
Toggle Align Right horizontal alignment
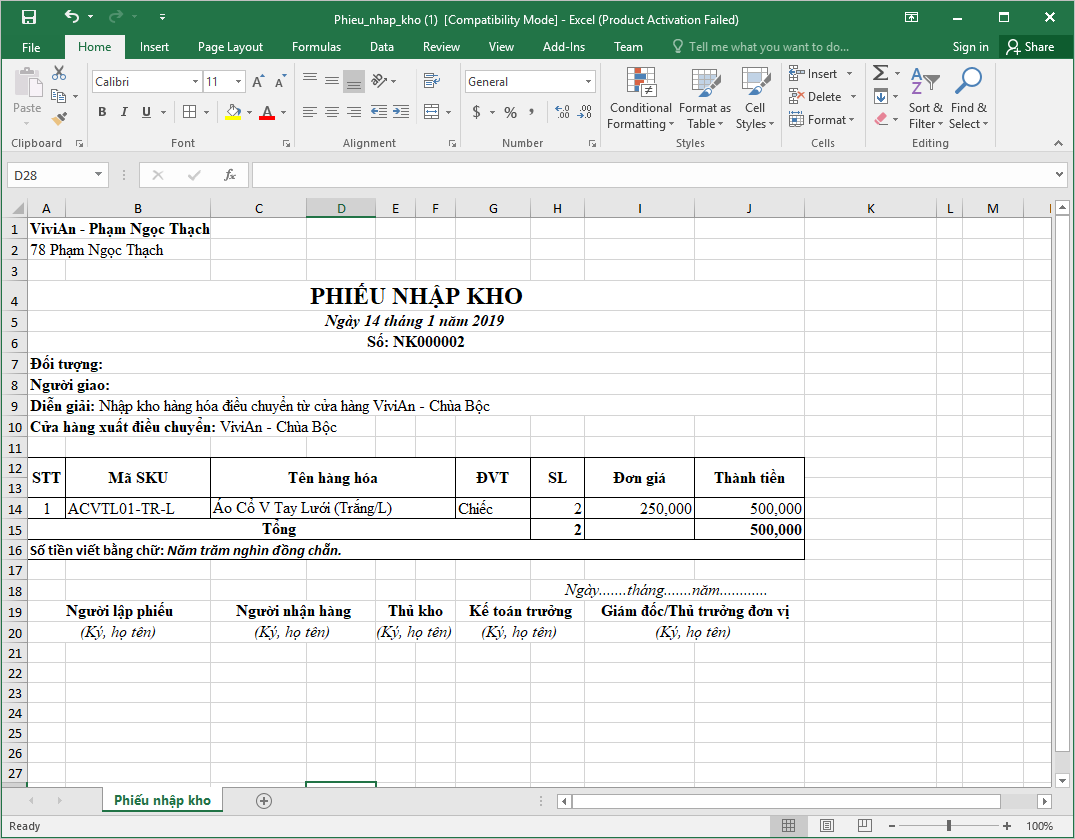tap(354, 112)
